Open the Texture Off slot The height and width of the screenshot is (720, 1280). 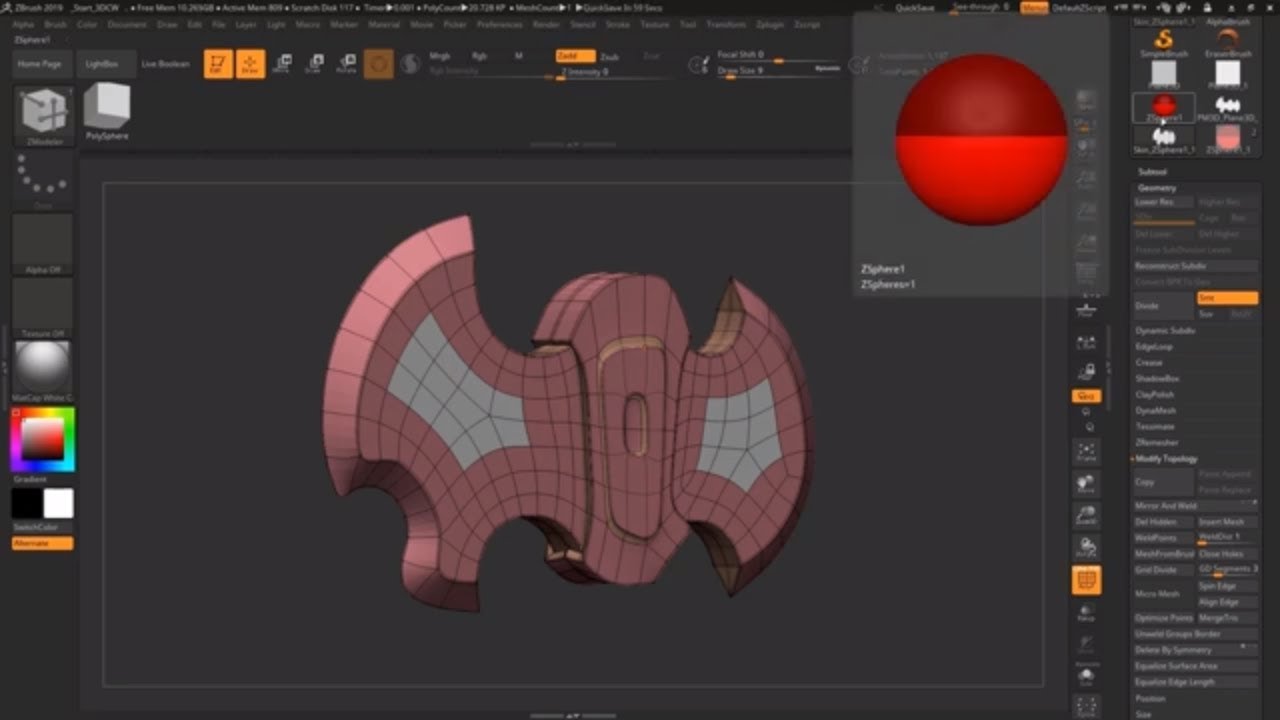(43, 307)
